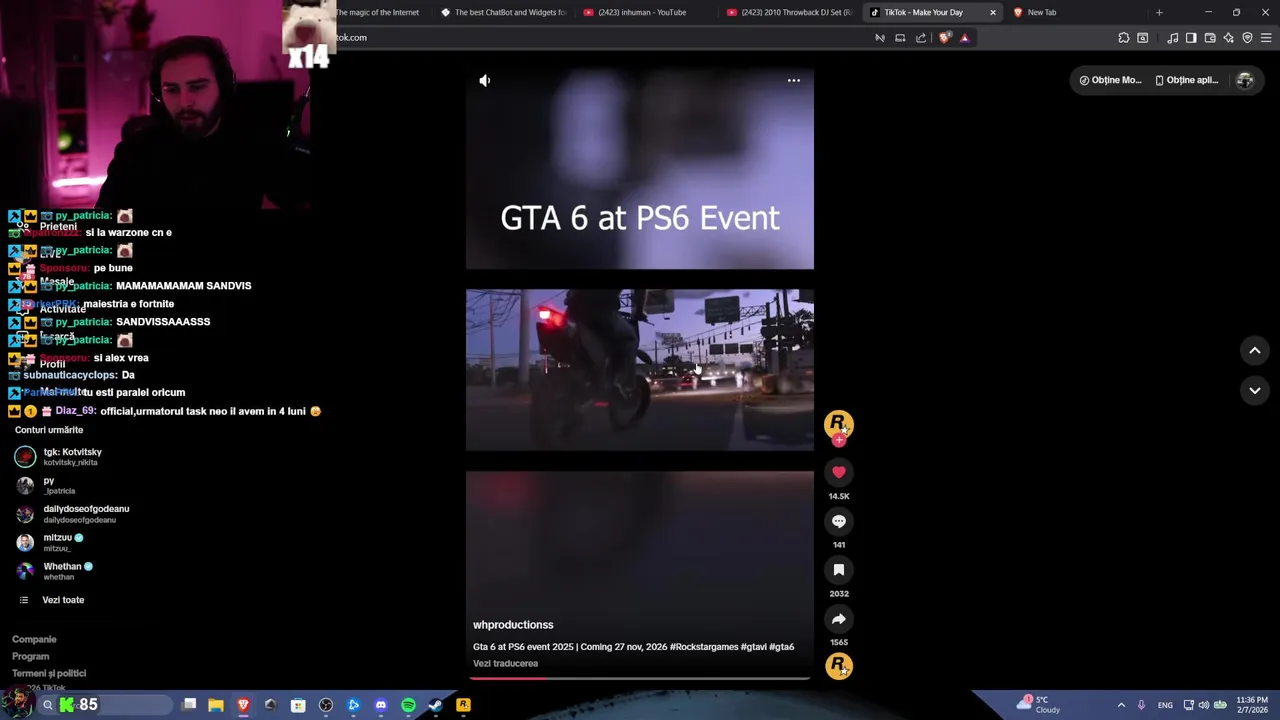Screen dimensions: 1280x720
Task: Click the #Rockstargames hashtag
Action: click(703, 647)
